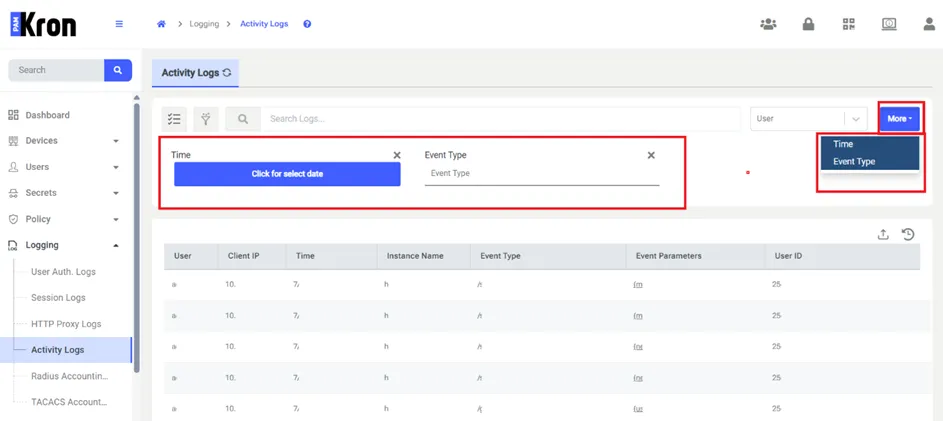Expand the Policy menu arrow
Viewport: 943px width, 421px height.
116,220
